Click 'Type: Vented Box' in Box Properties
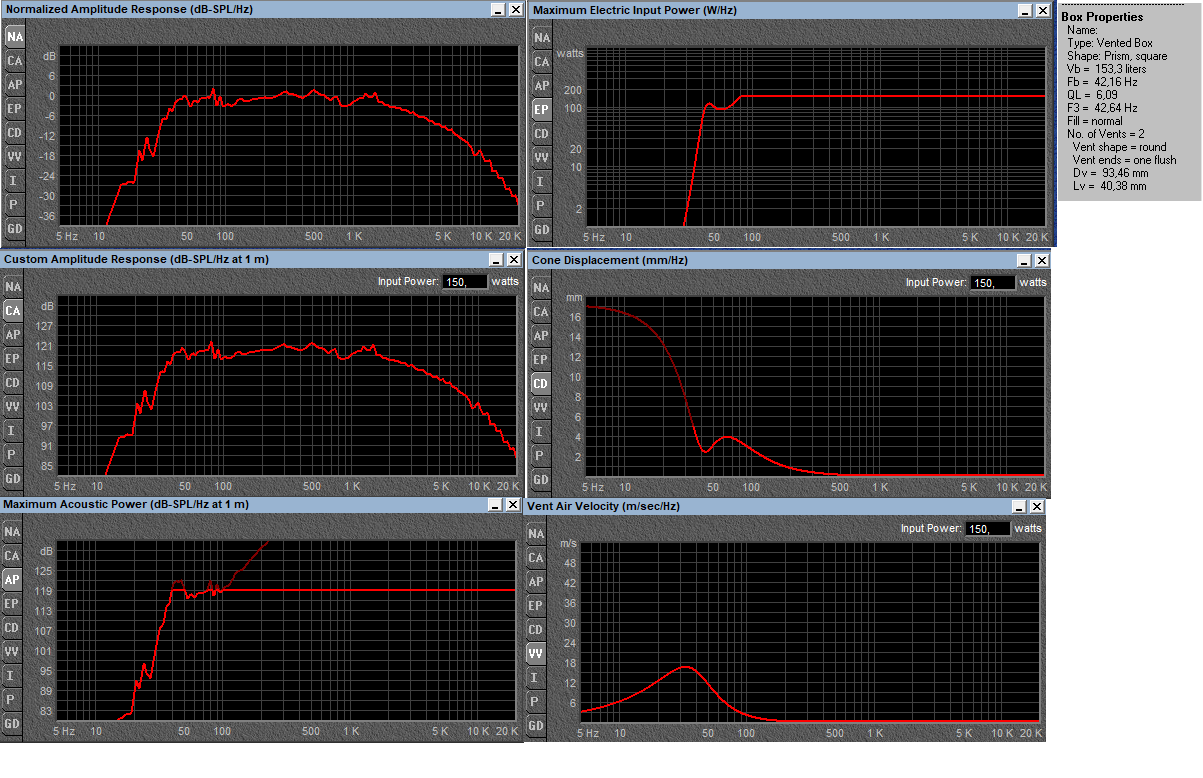The image size is (1203, 778). point(1110,43)
